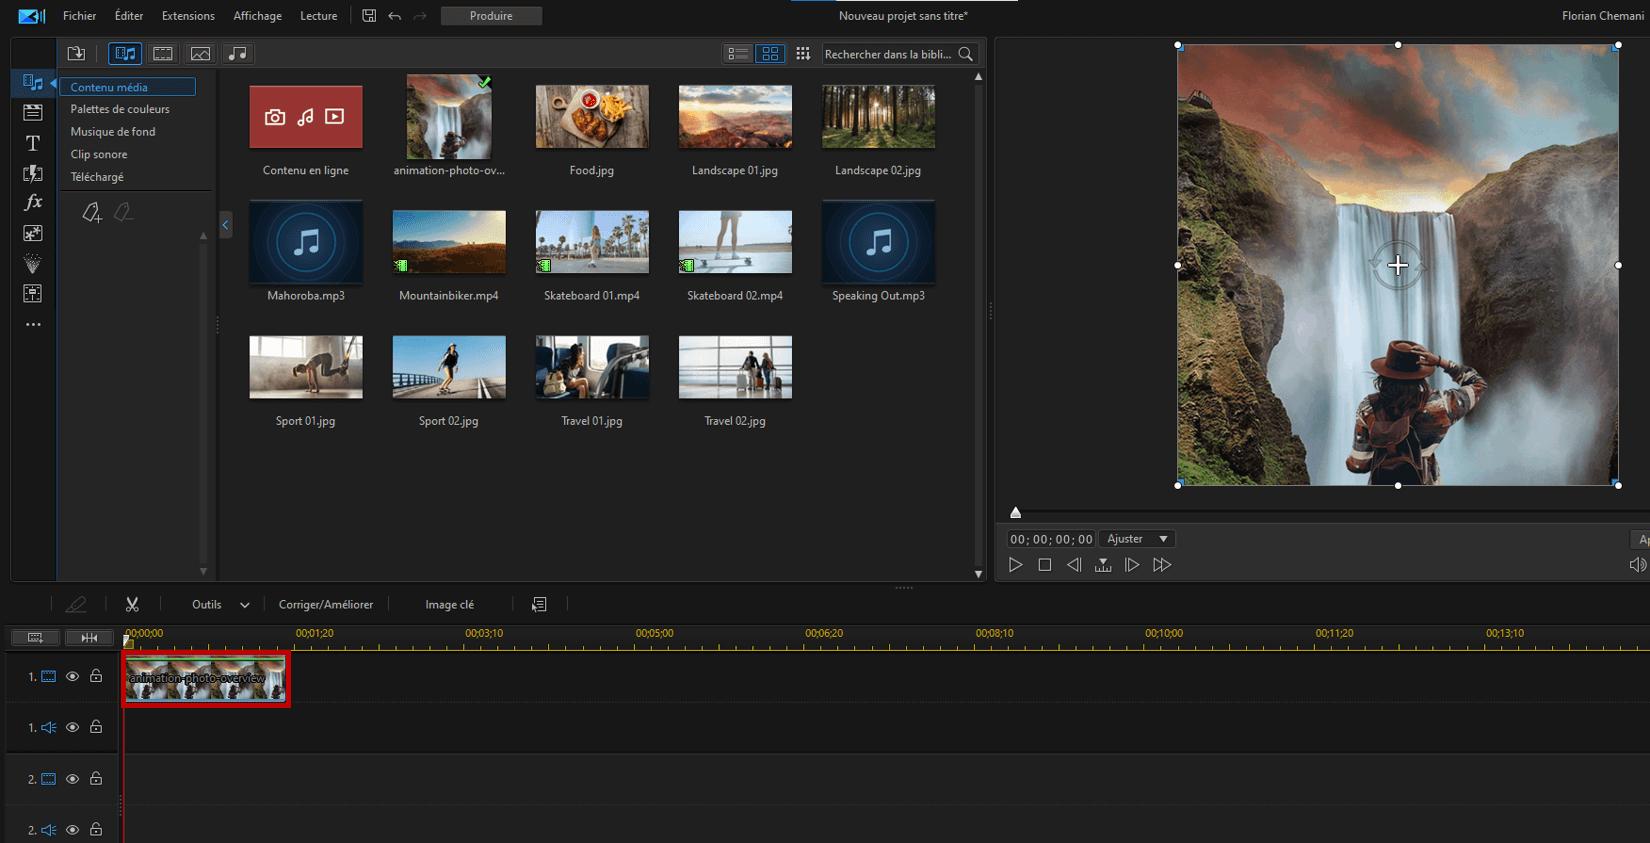Viewport: 1650px width, 843px height.
Task: Open the library menu grid icon
Action: 803,54
